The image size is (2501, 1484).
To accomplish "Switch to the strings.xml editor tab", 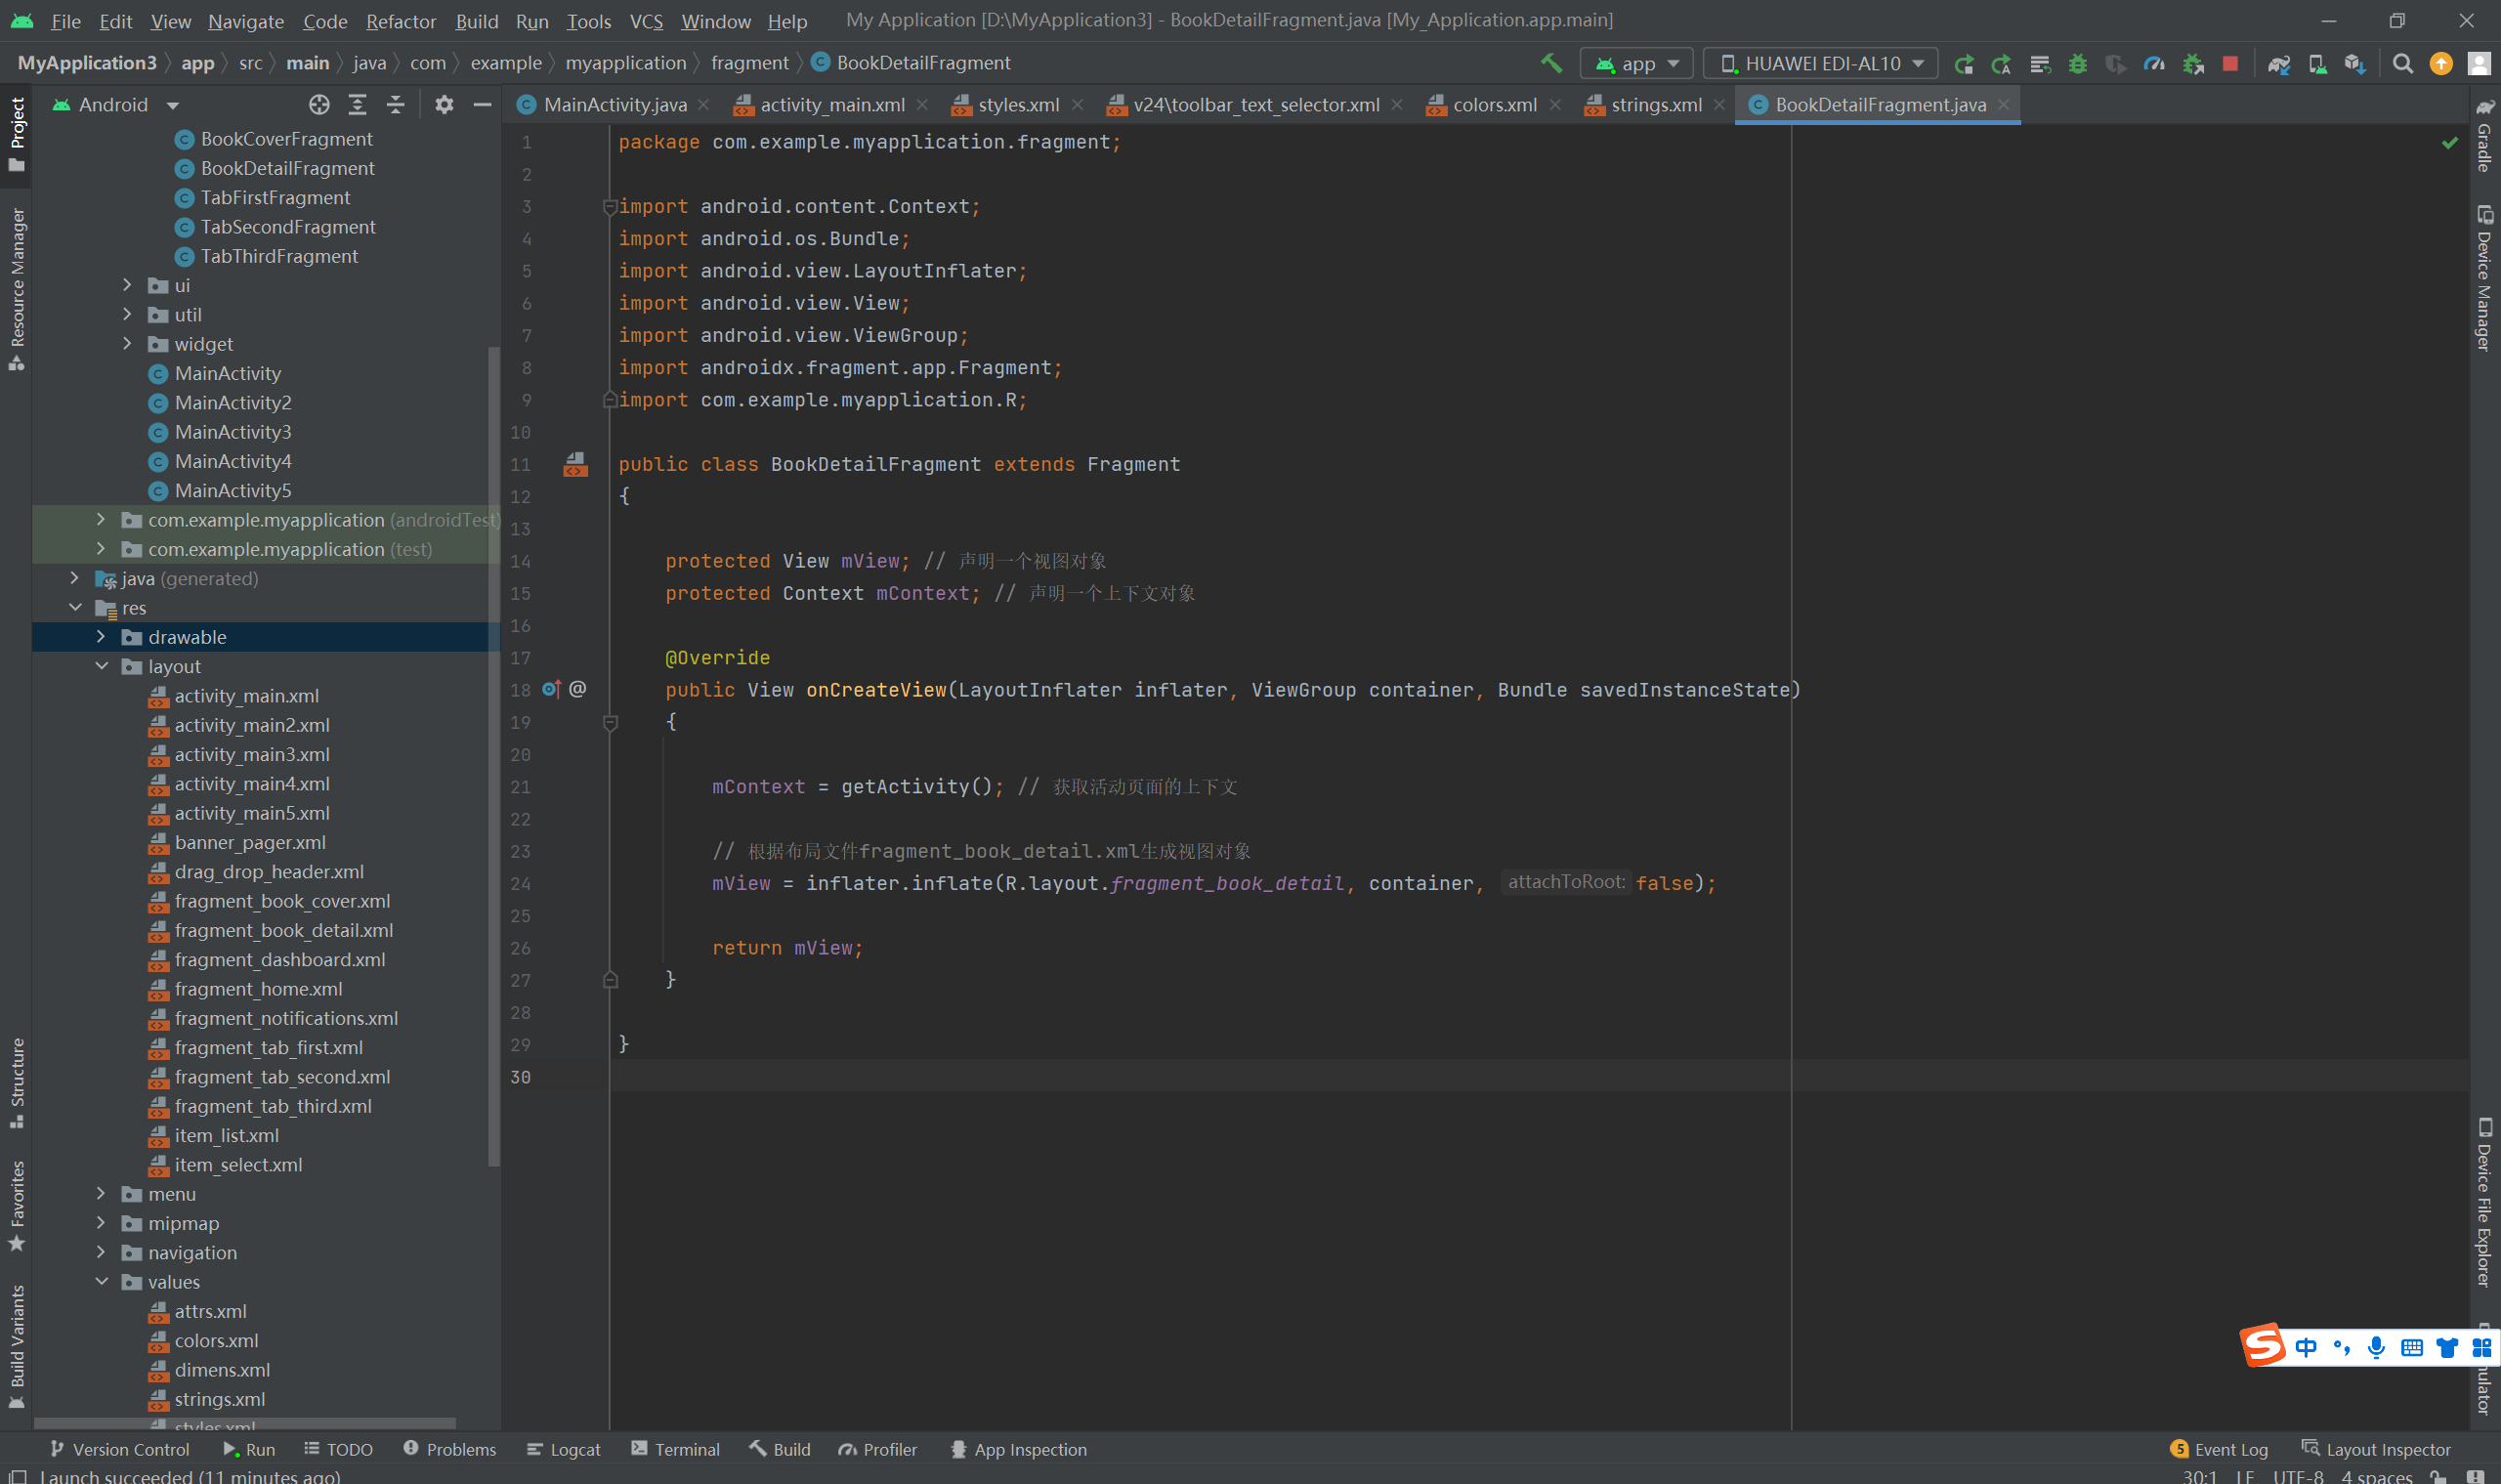I will 1655,105.
